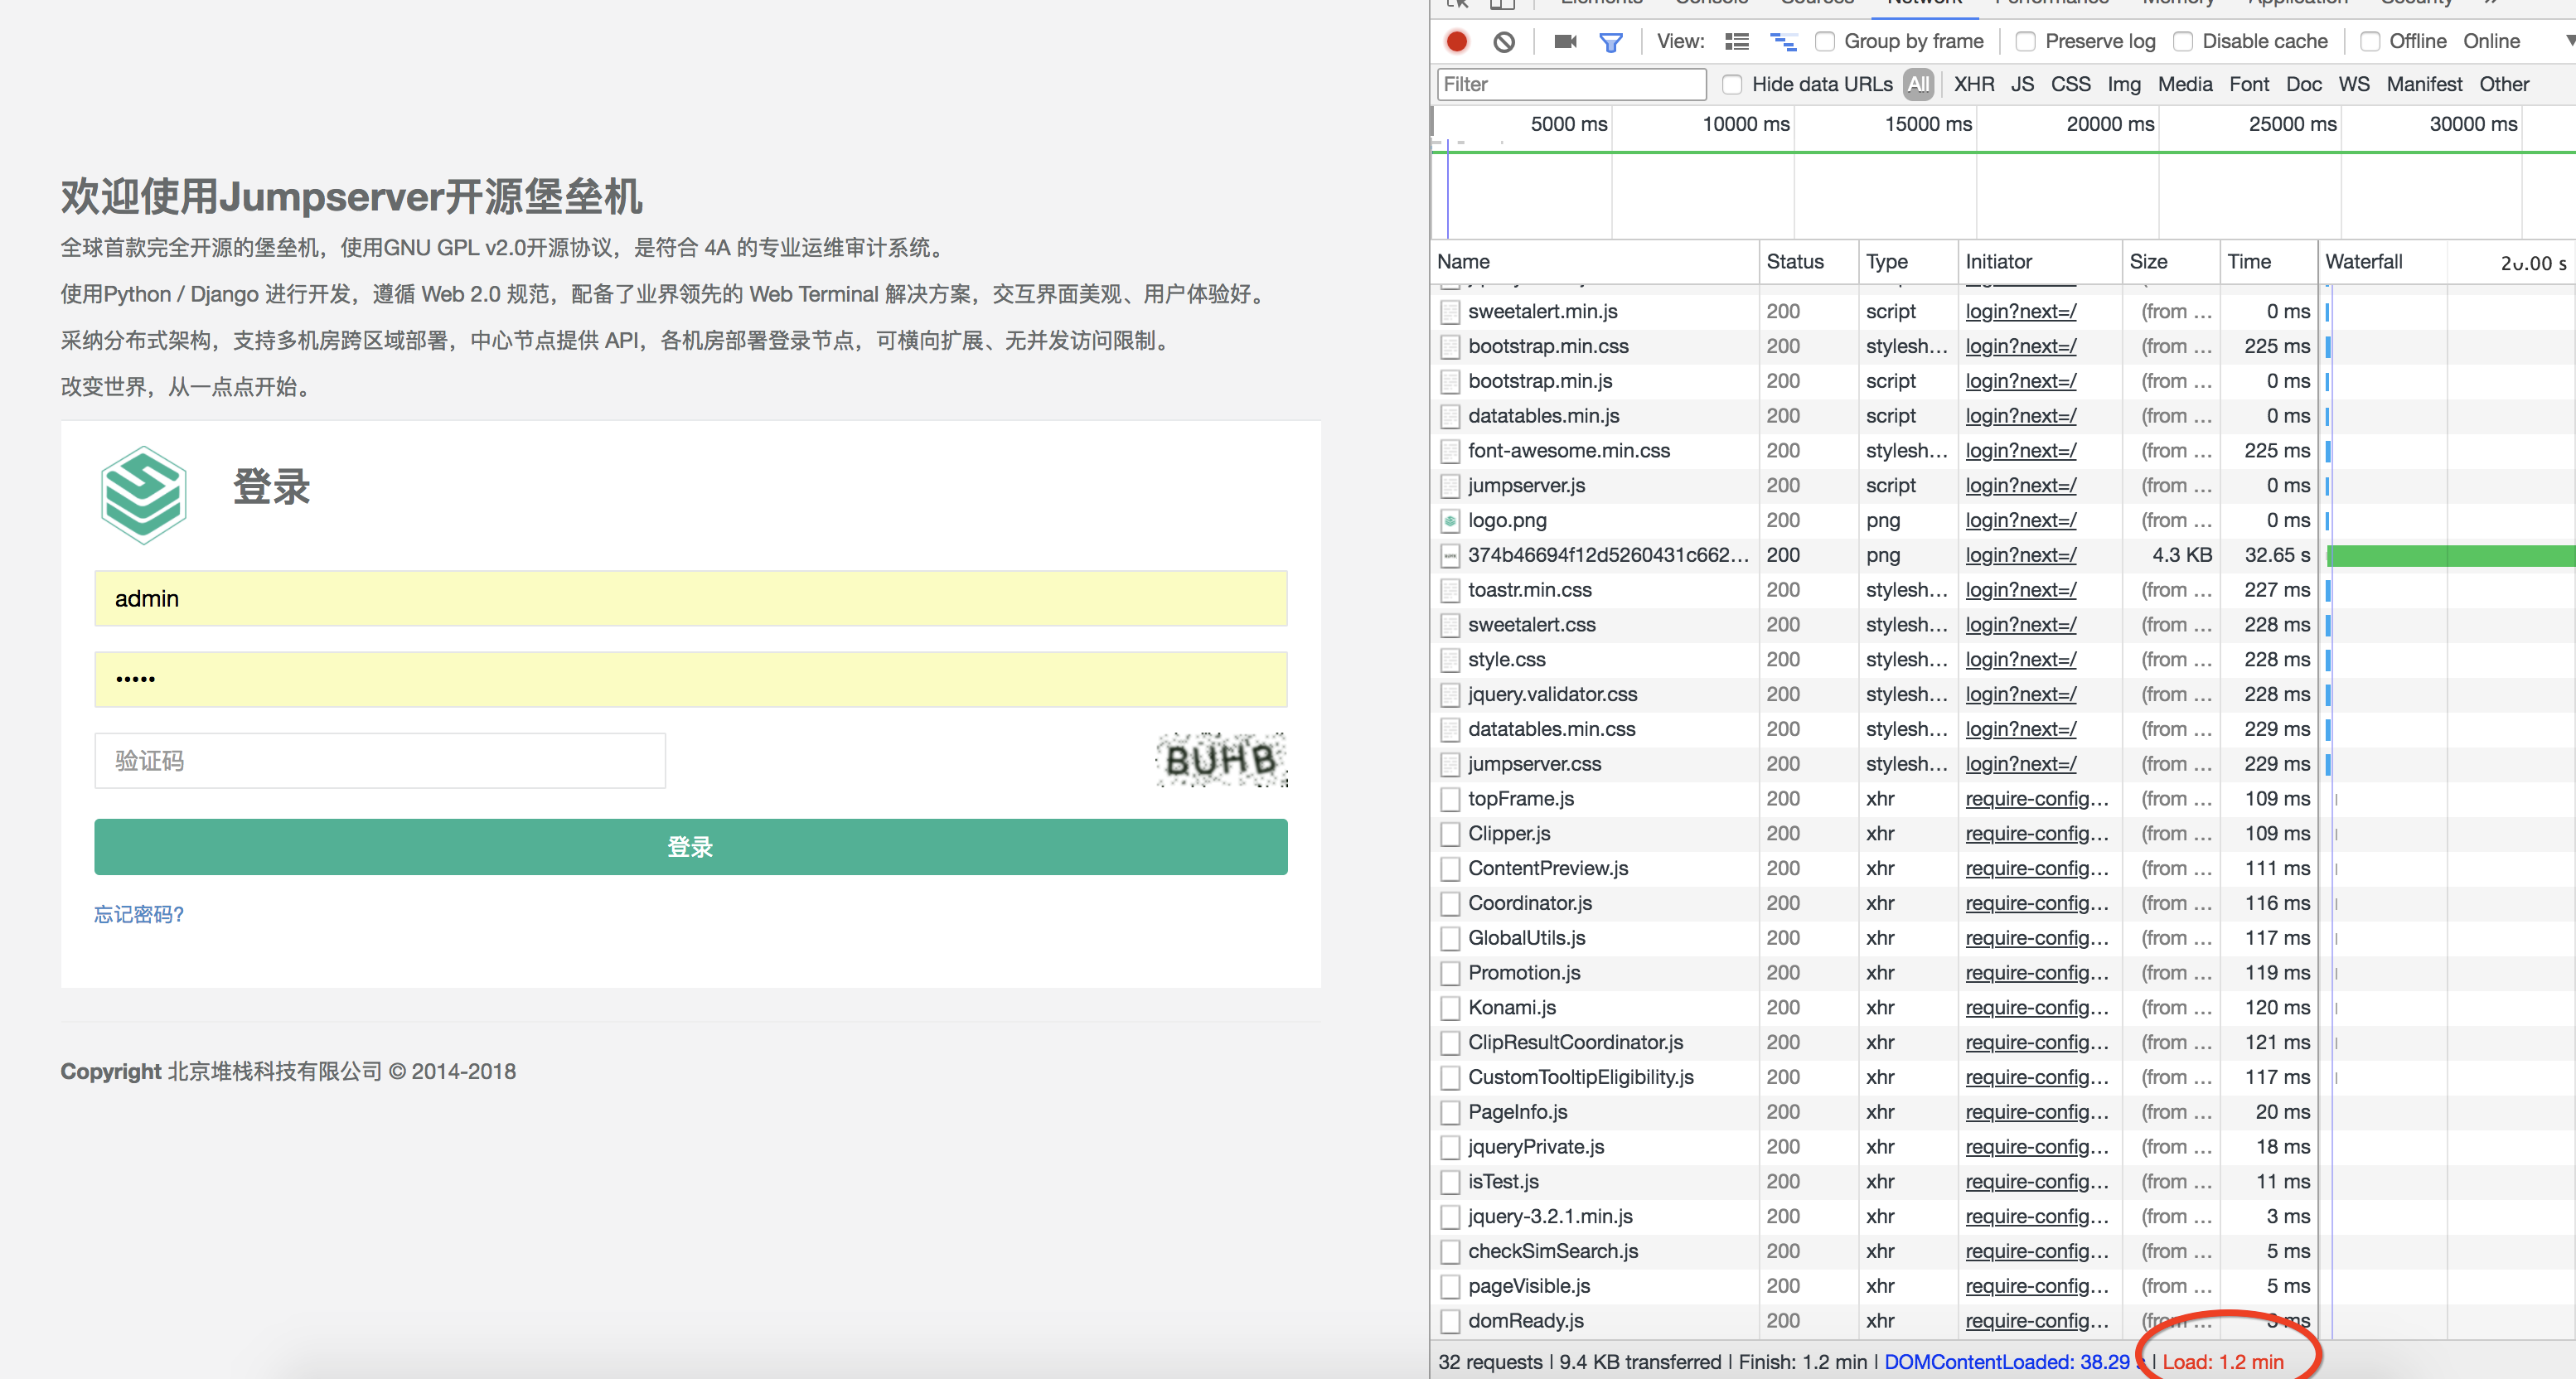The width and height of the screenshot is (2576, 1379).
Task: Click the Waterfall column header
Action: (2446, 261)
